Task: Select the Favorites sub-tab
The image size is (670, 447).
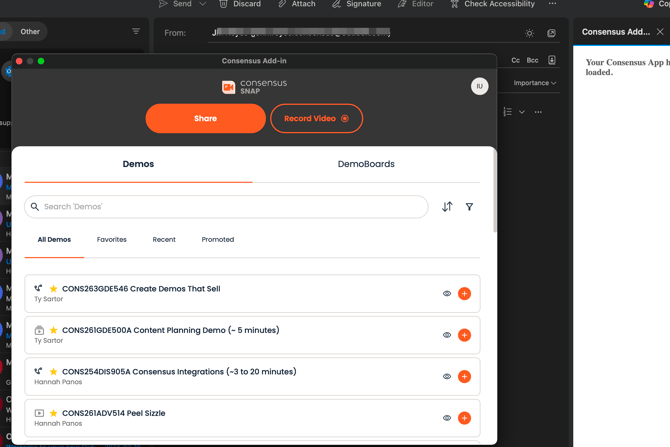Action: click(x=112, y=240)
